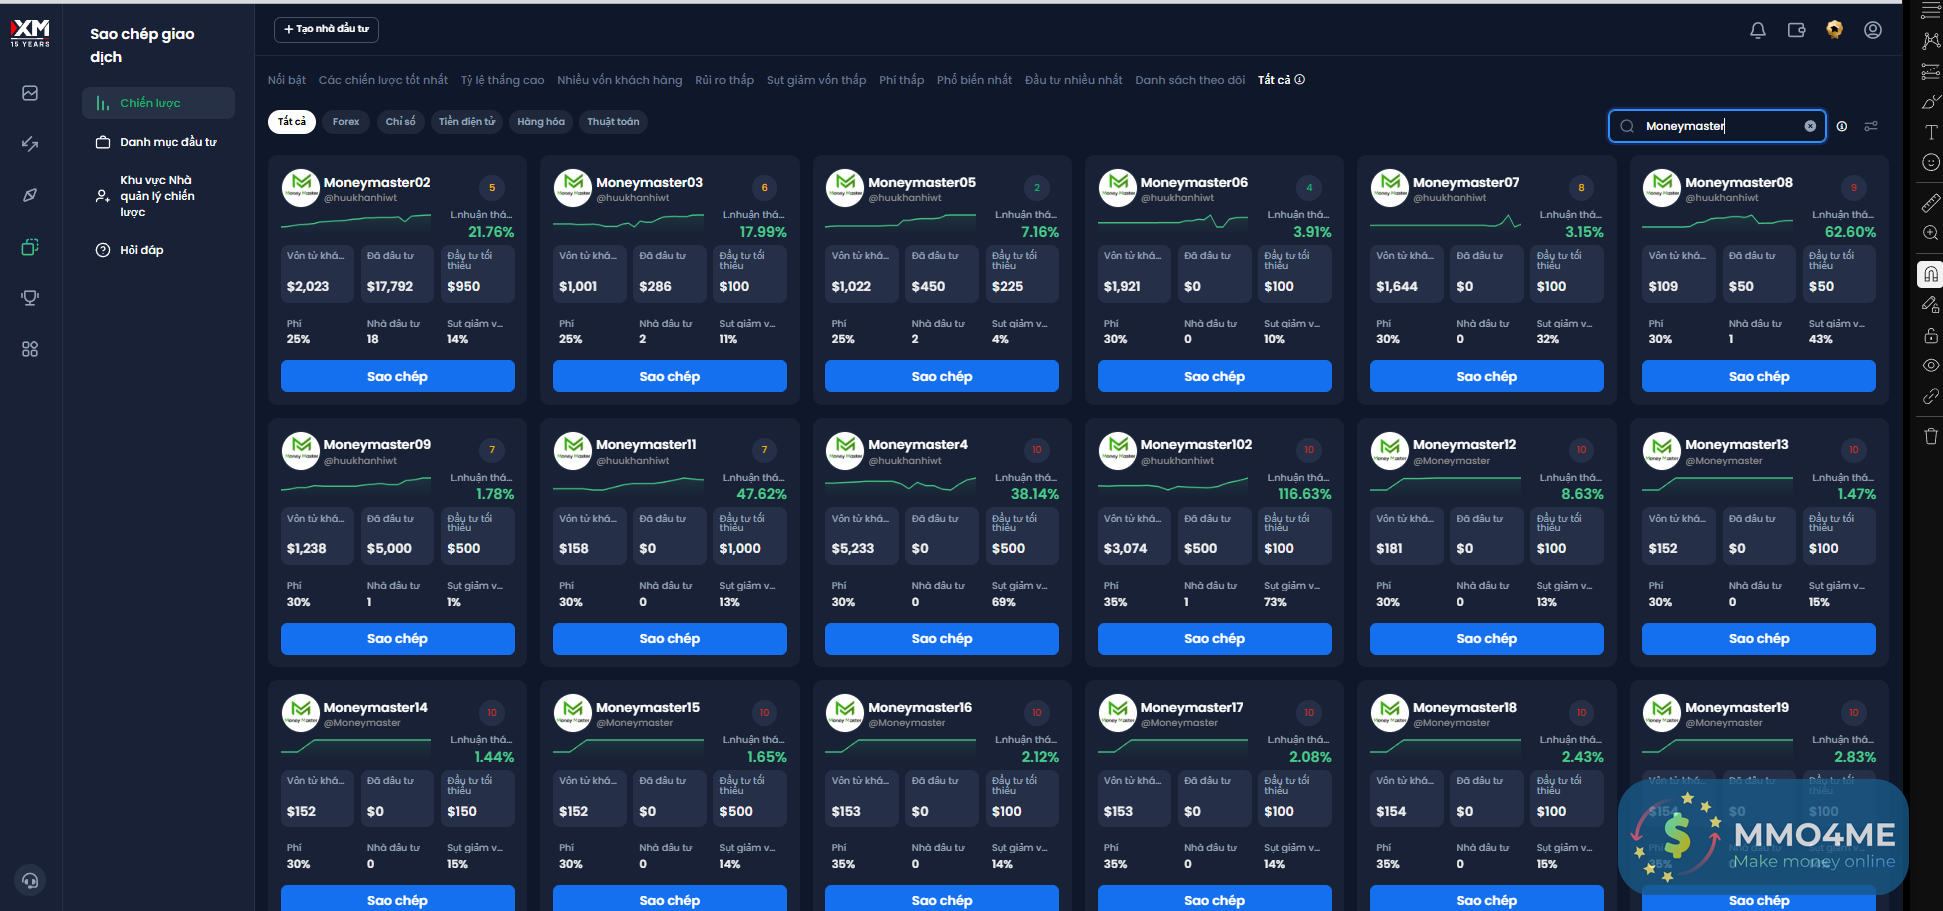Filter strategies by the Hàng hóa chip
This screenshot has height=911, width=1943.
tap(541, 122)
